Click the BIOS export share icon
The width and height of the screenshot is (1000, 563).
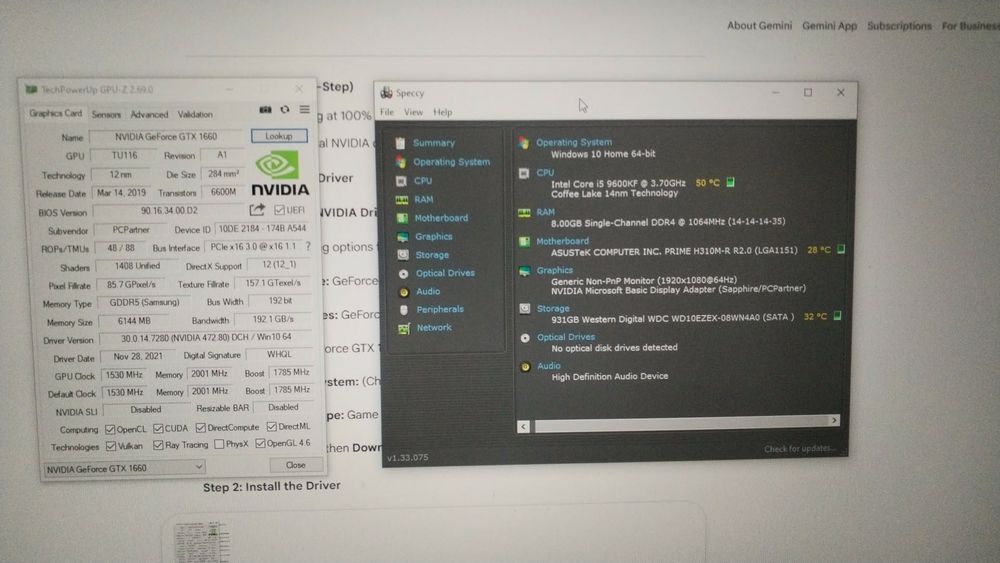257,210
